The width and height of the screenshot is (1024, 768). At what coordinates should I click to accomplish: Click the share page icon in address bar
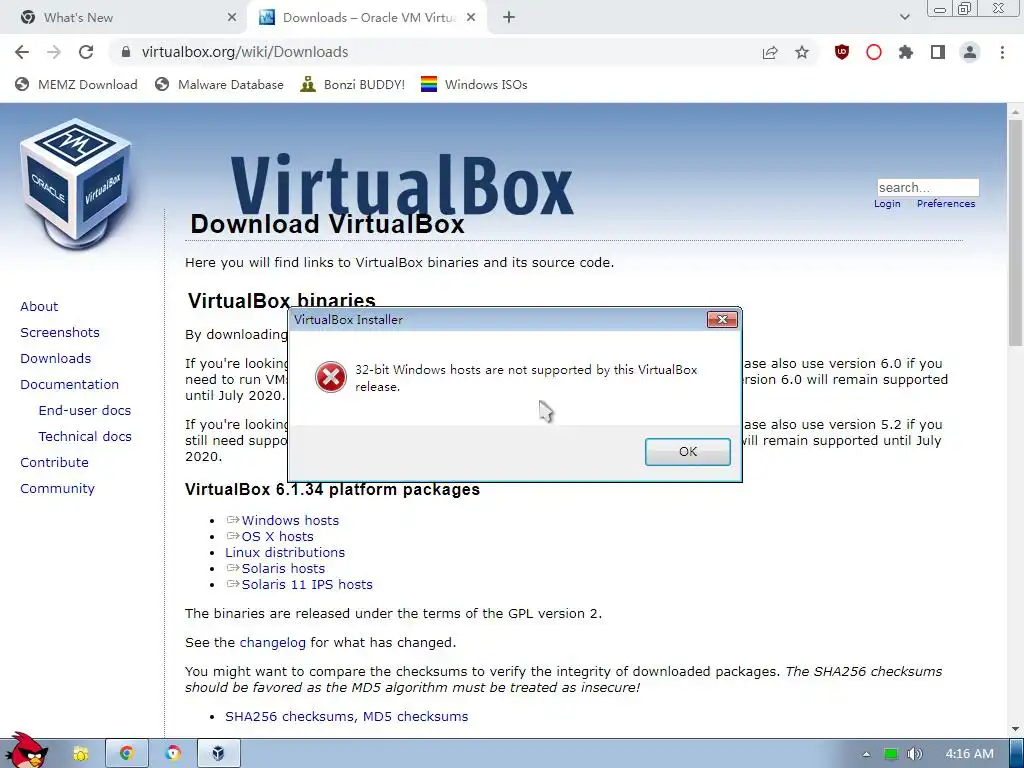(770, 52)
